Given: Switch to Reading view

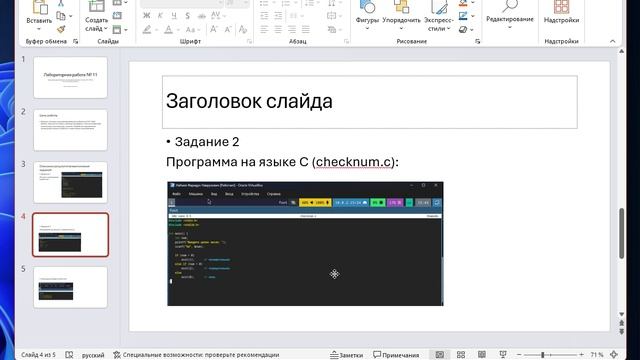Looking at the screenshot, I should [482, 355].
